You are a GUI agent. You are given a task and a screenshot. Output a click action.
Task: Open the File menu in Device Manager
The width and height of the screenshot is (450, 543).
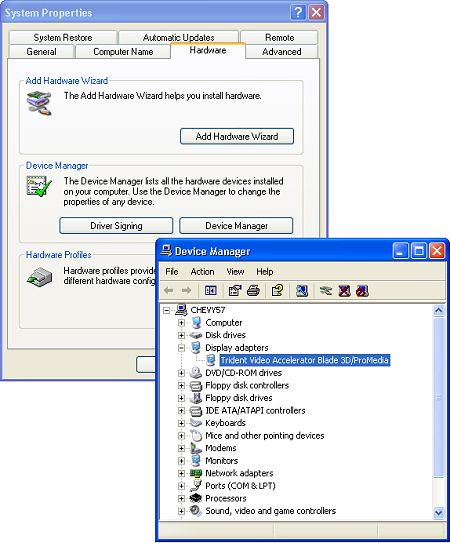point(172,272)
